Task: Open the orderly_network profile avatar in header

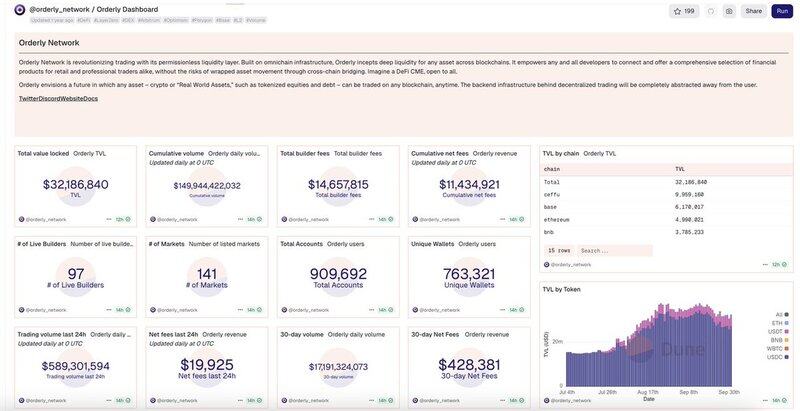Action: pyautogui.click(x=19, y=10)
